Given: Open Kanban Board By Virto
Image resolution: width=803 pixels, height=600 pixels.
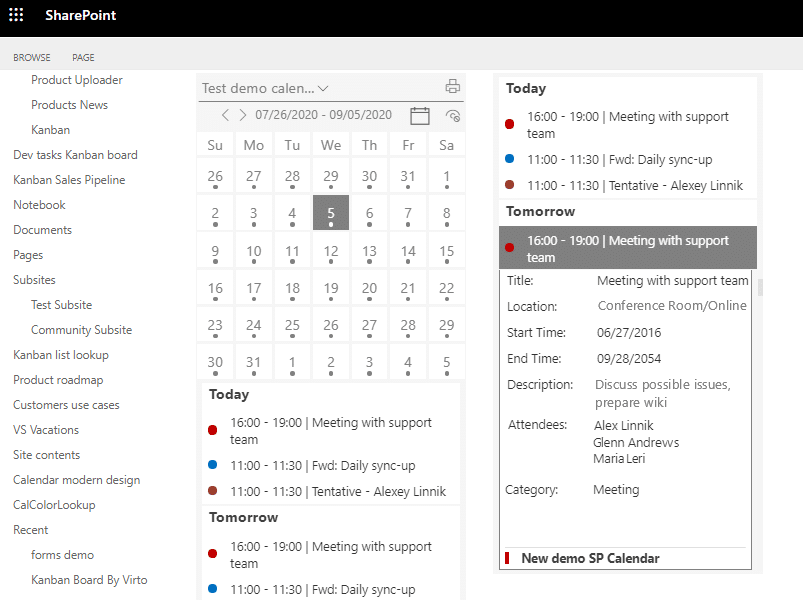Looking at the screenshot, I should click(x=89, y=580).
